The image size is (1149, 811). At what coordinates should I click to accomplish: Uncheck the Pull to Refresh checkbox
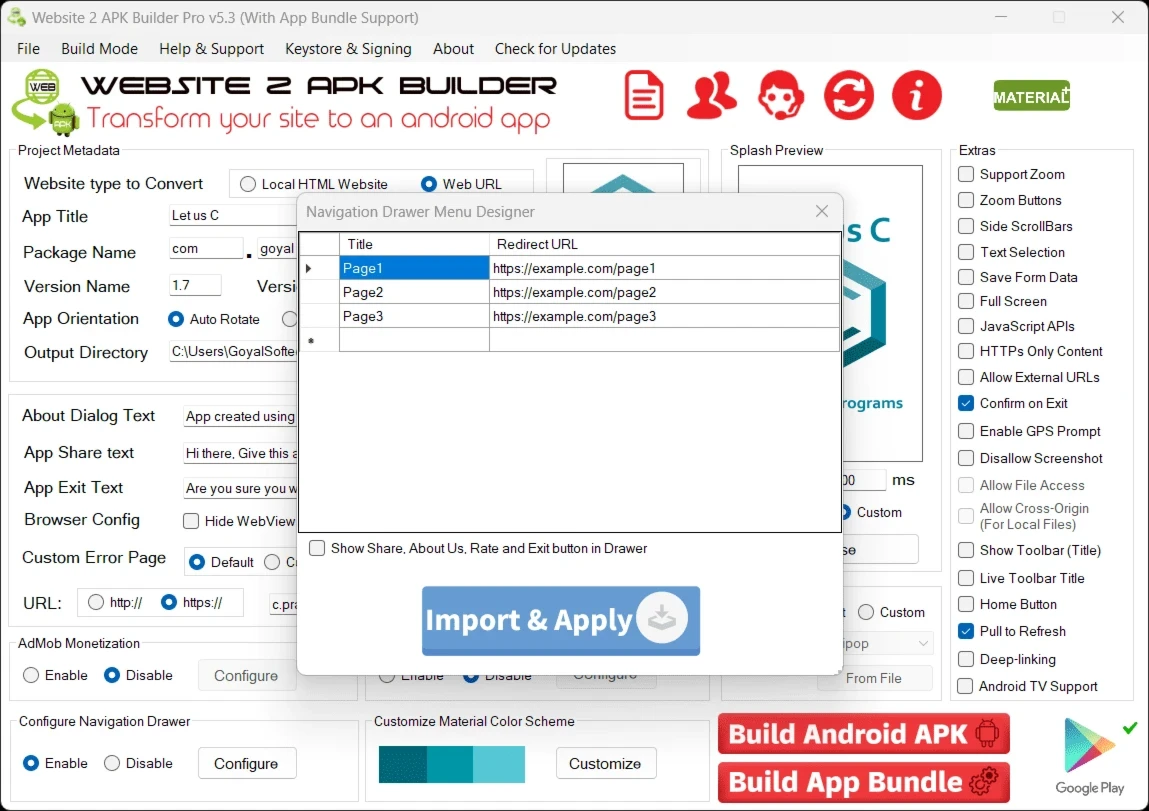[x=966, y=631]
